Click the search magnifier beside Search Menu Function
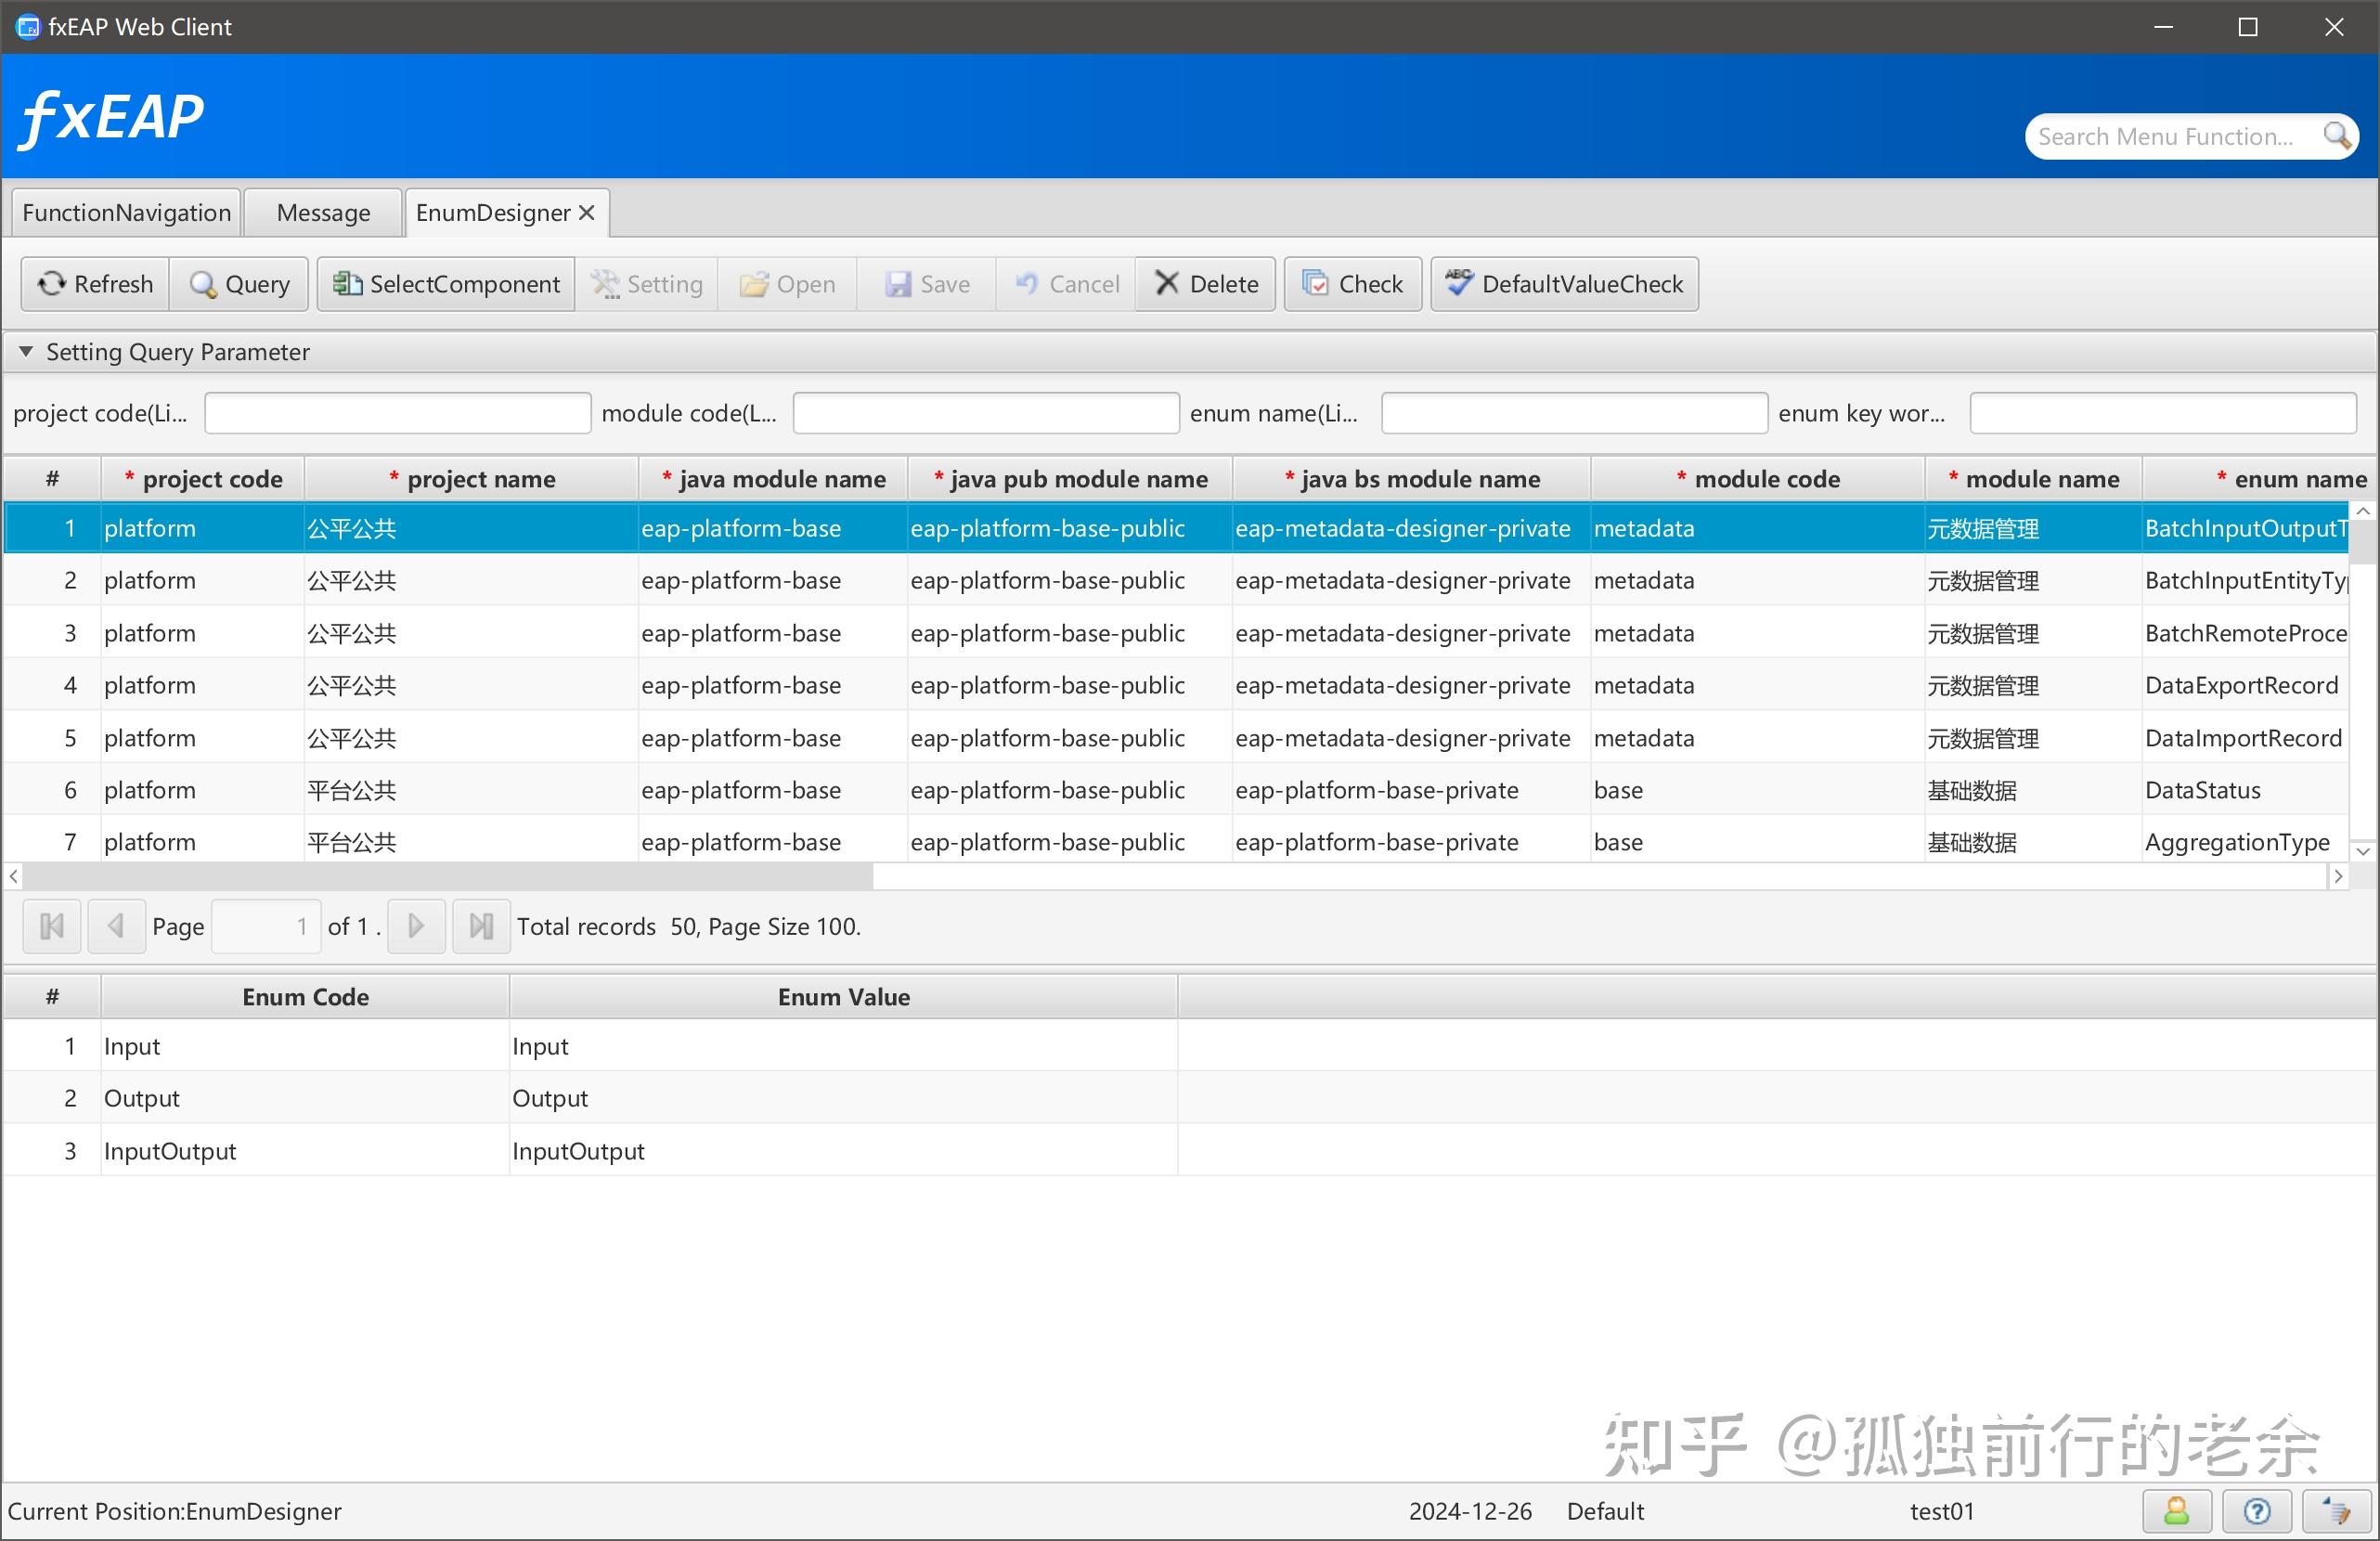Image resolution: width=2380 pixels, height=1541 pixels. (2337, 136)
